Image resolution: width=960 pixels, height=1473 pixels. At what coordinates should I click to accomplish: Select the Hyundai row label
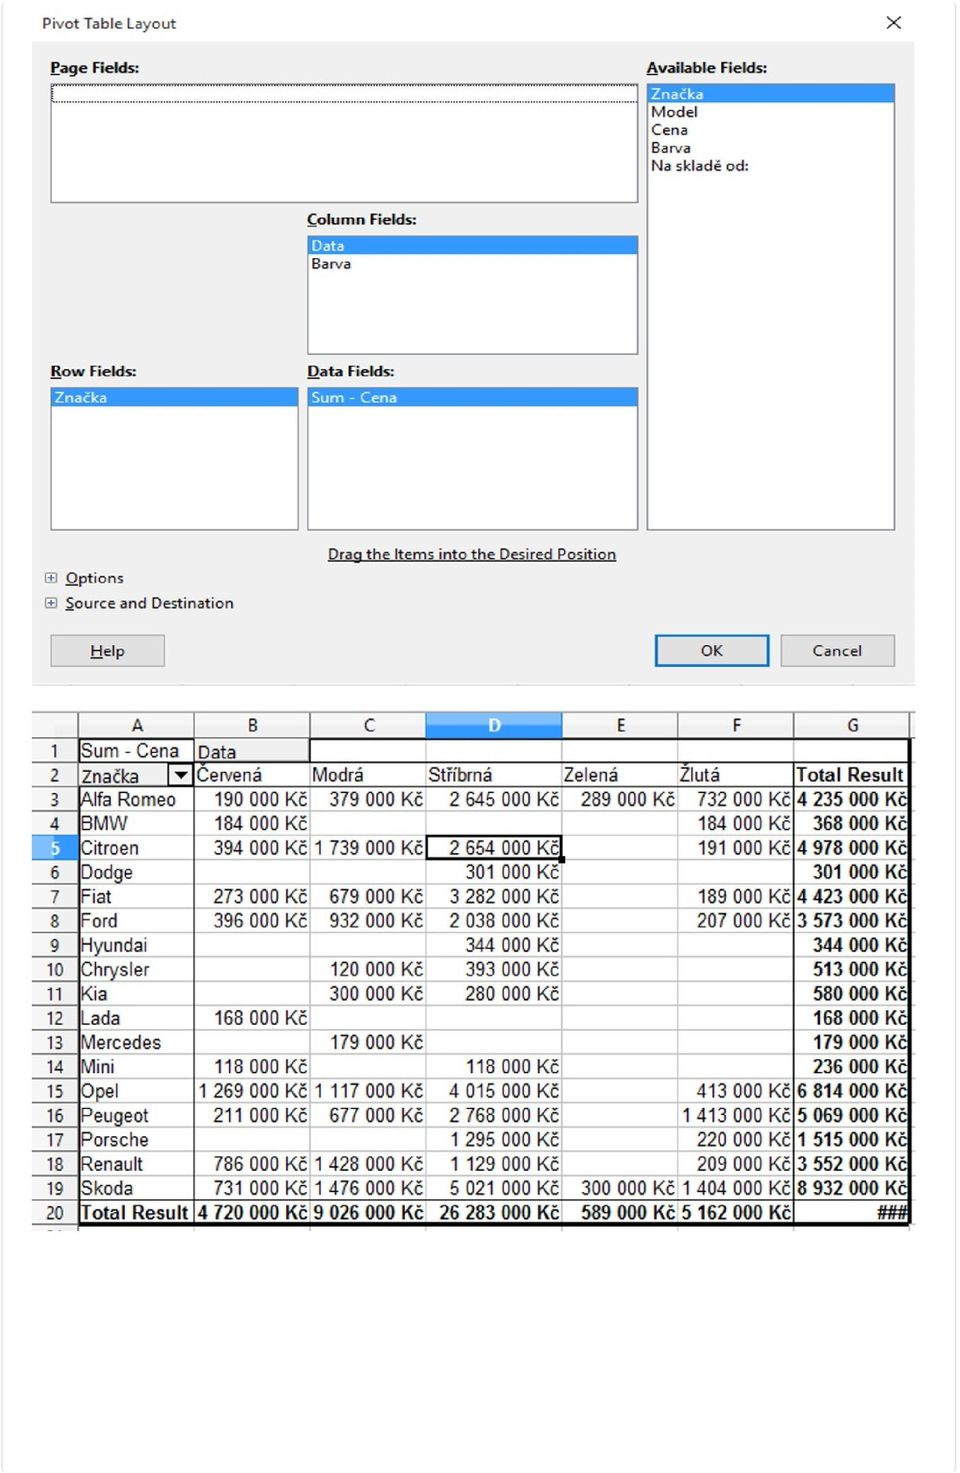136,945
